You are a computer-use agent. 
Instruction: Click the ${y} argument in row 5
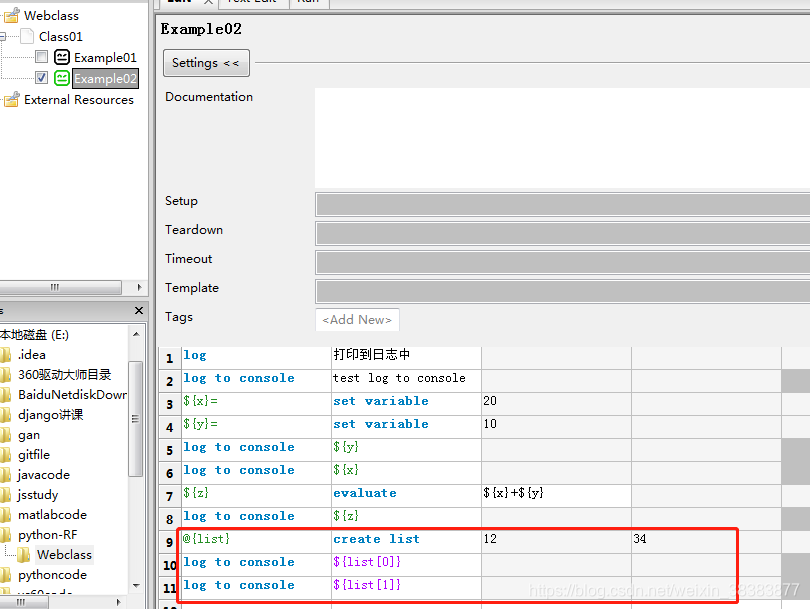click(406, 449)
